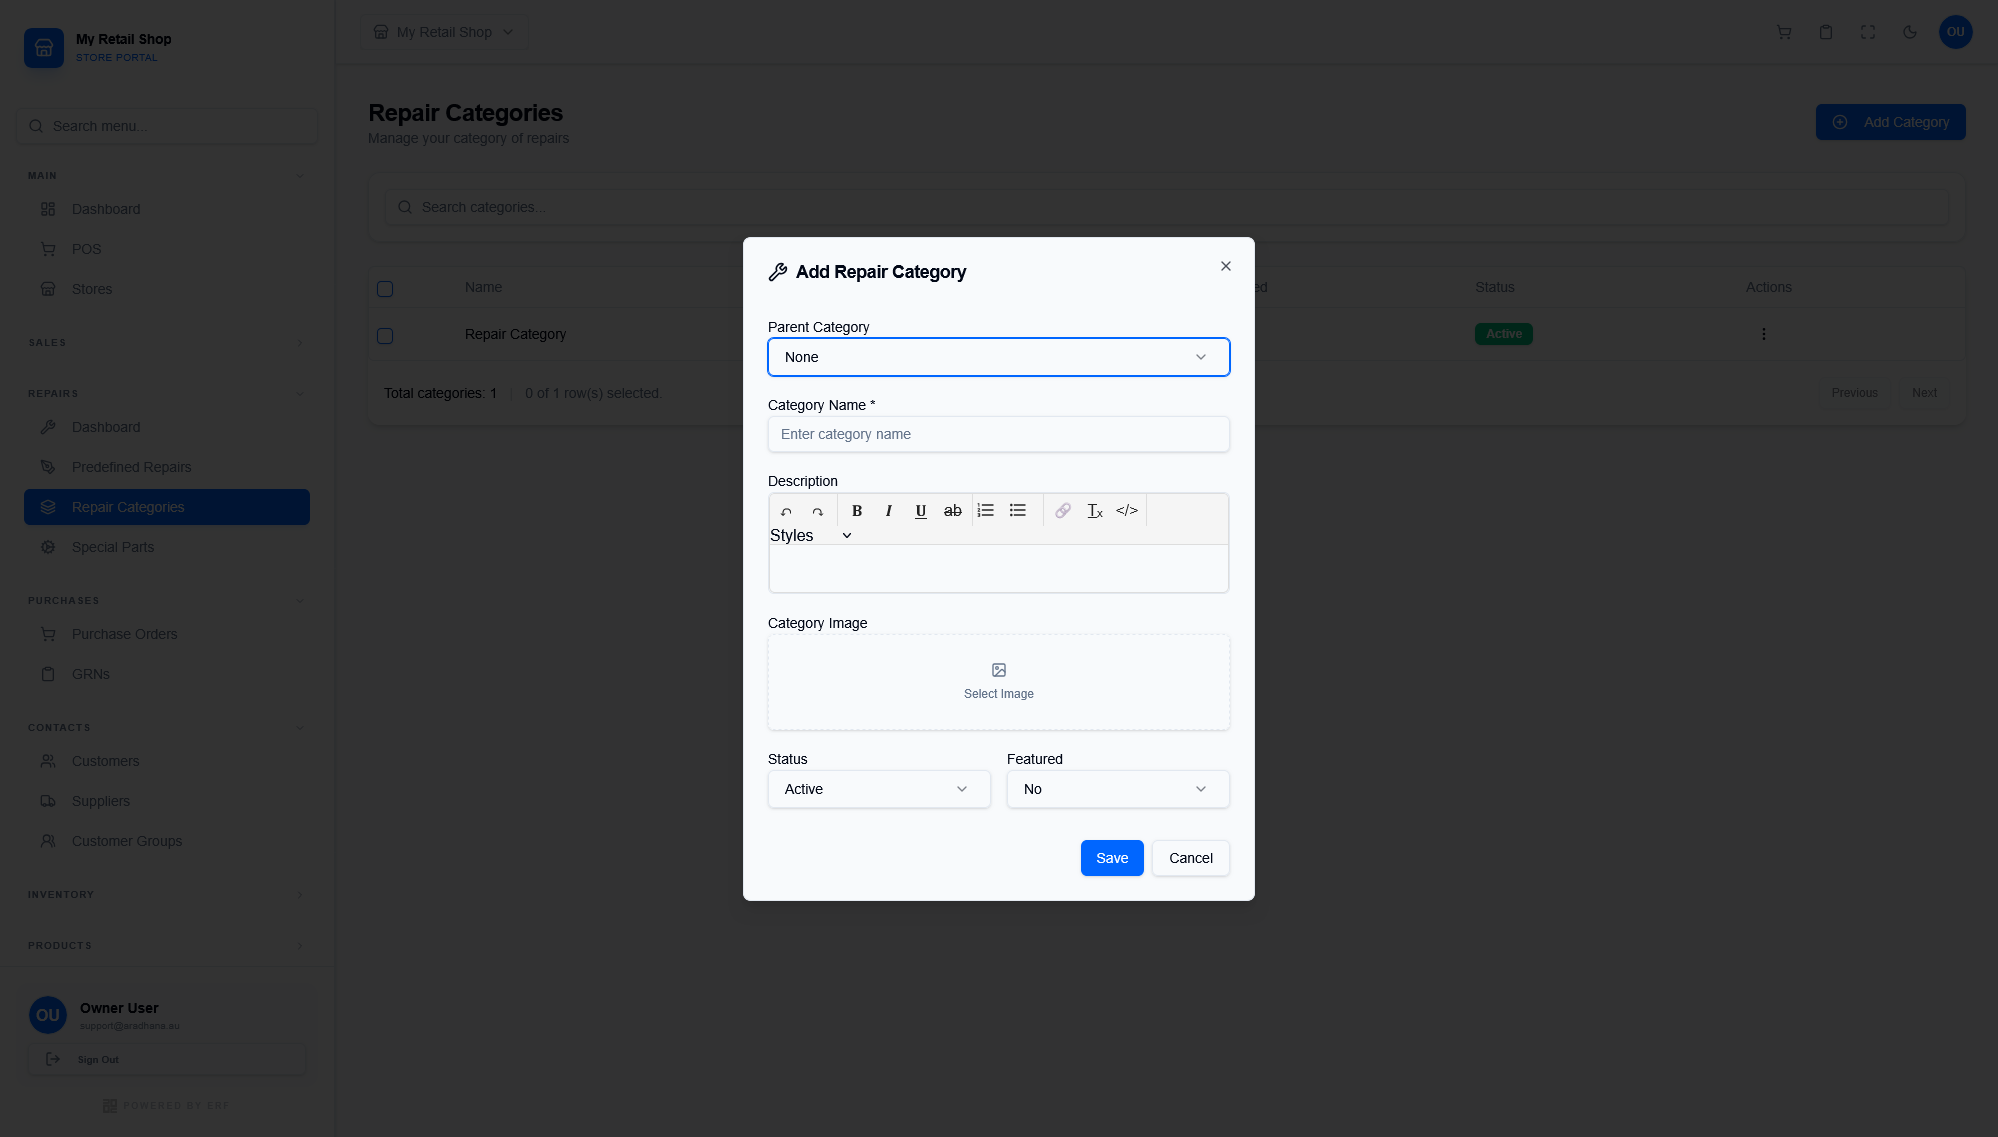Screen dimensions: 1998x1137
Task: Open the Featured dropdown showing No
Action: (x=1118, y=789)
